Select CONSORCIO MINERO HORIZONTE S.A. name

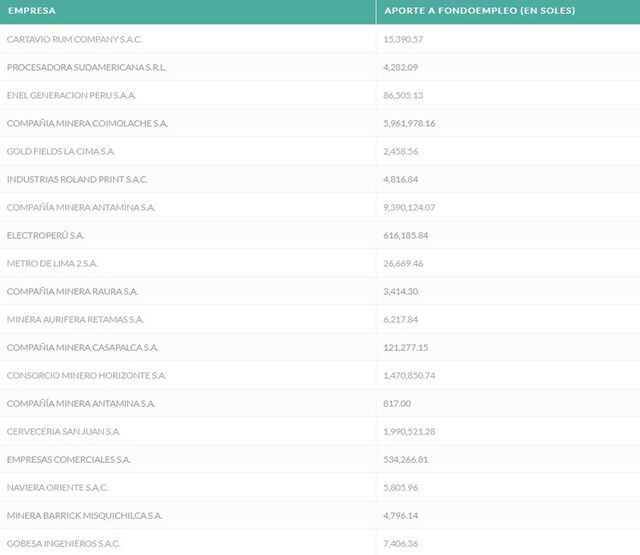86,375
